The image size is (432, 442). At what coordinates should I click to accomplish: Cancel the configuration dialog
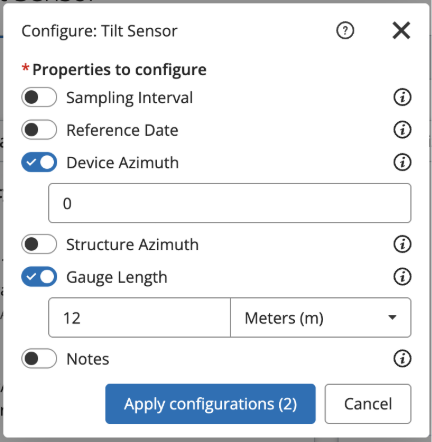pos(368,404)
